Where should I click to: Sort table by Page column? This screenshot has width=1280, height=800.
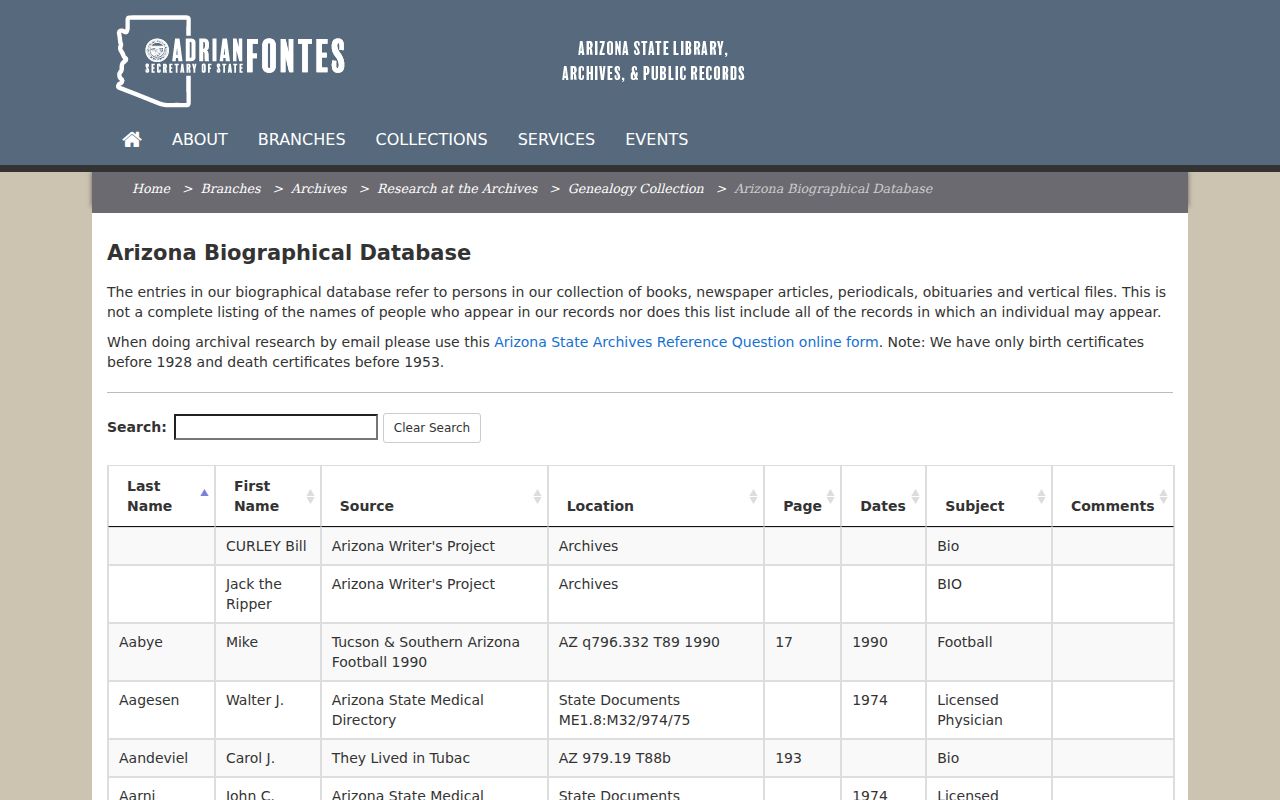point(803,496)
